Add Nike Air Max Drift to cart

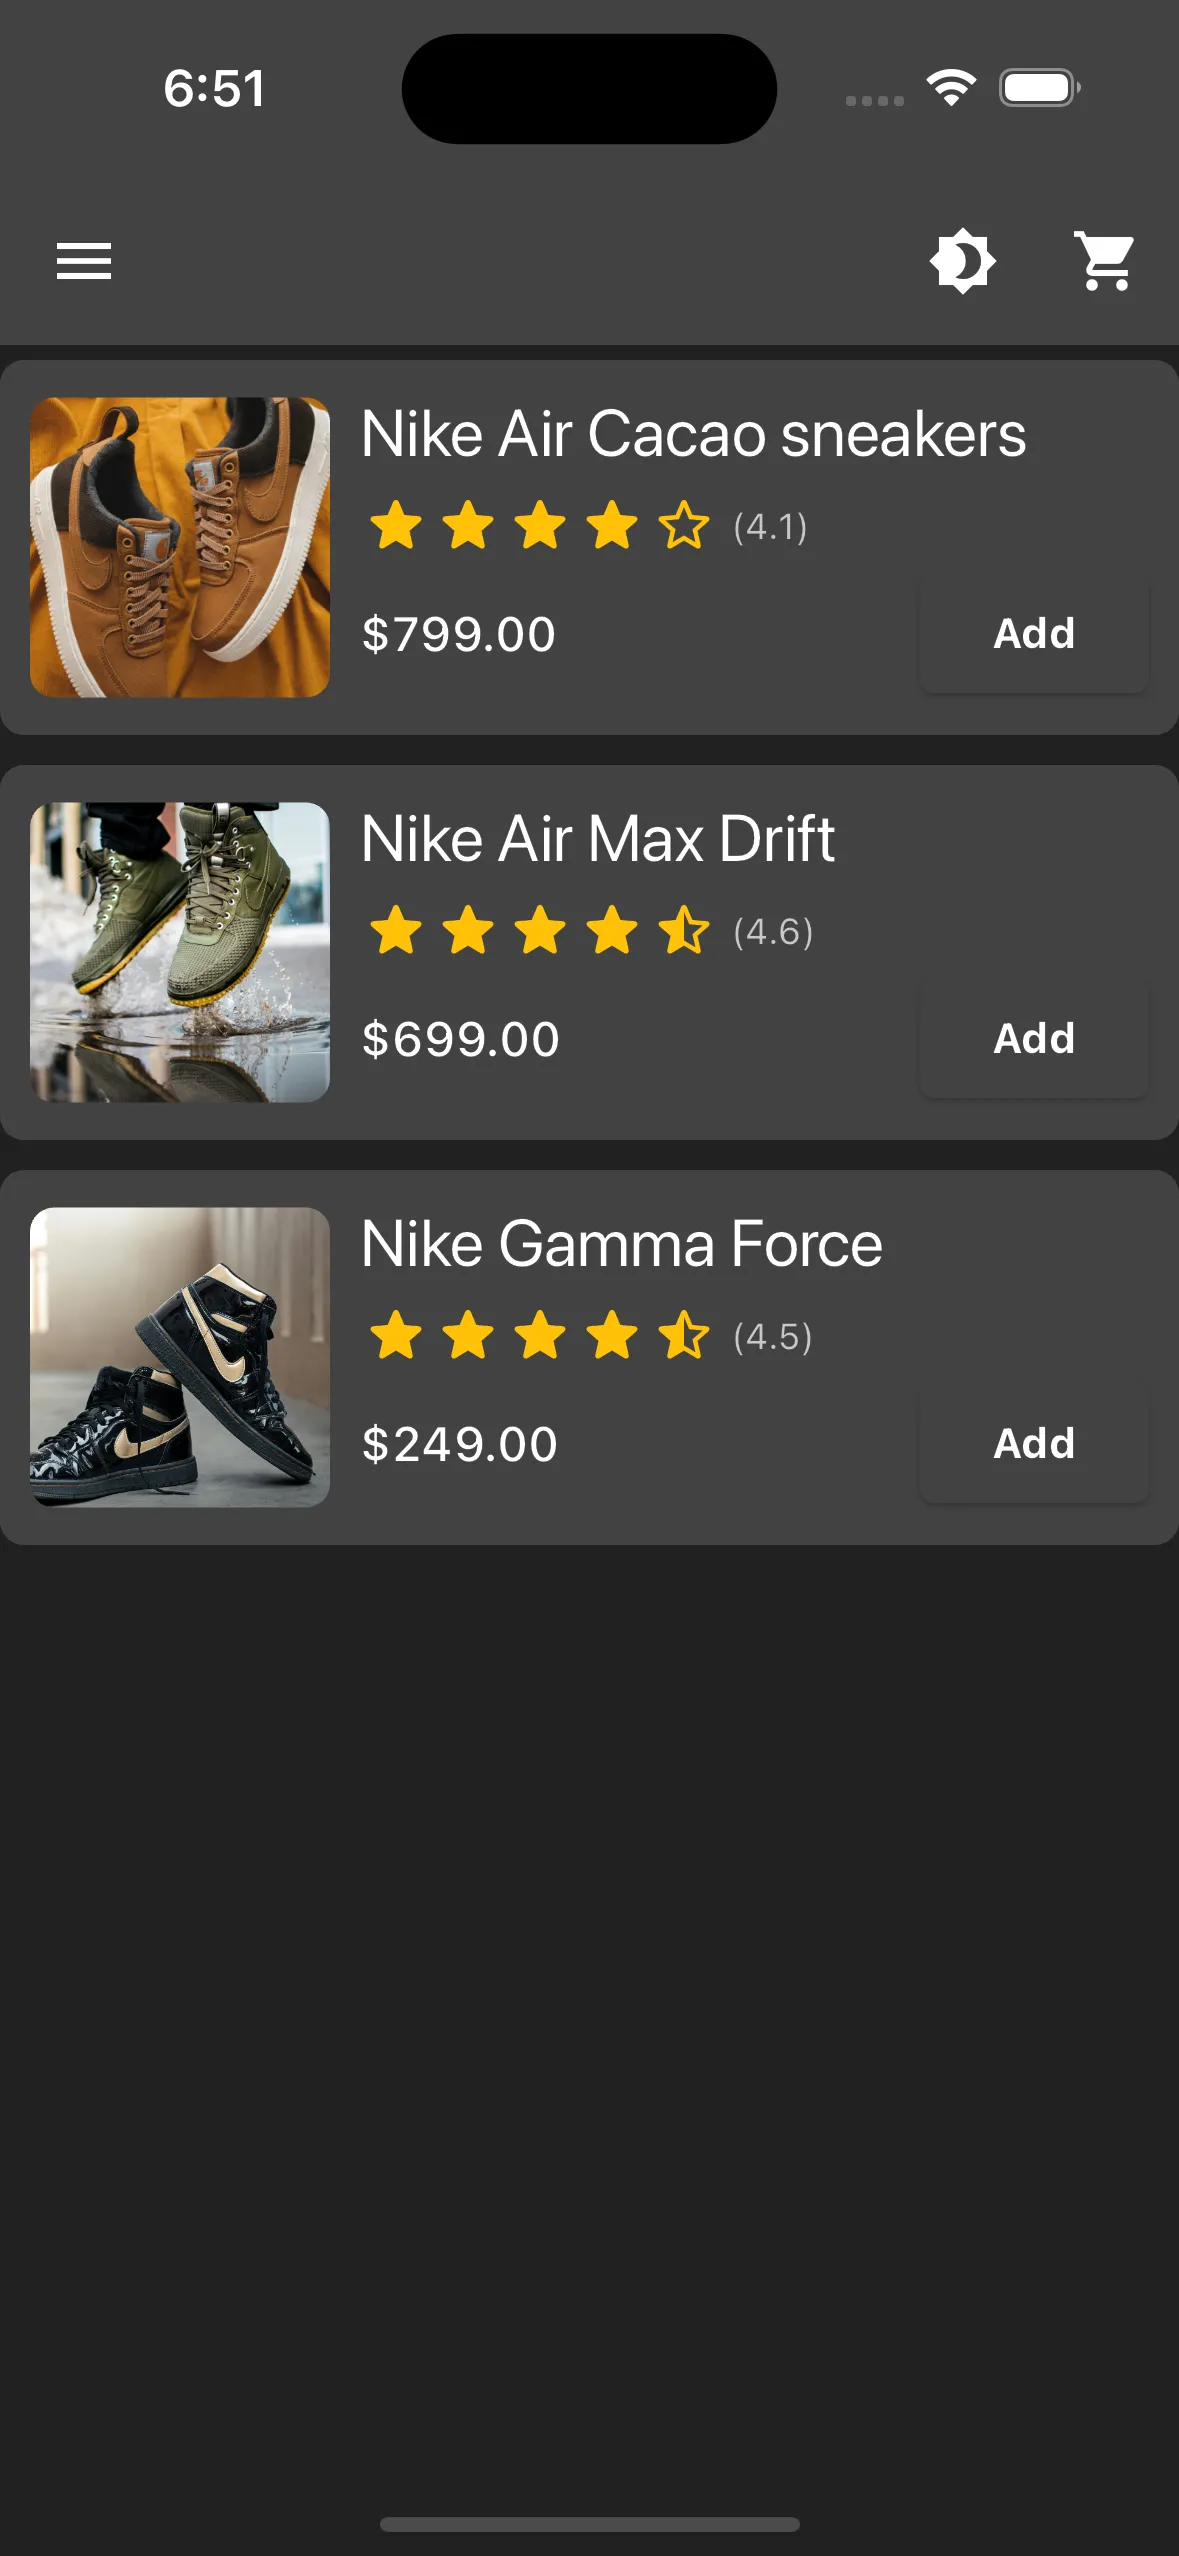1034,1039
